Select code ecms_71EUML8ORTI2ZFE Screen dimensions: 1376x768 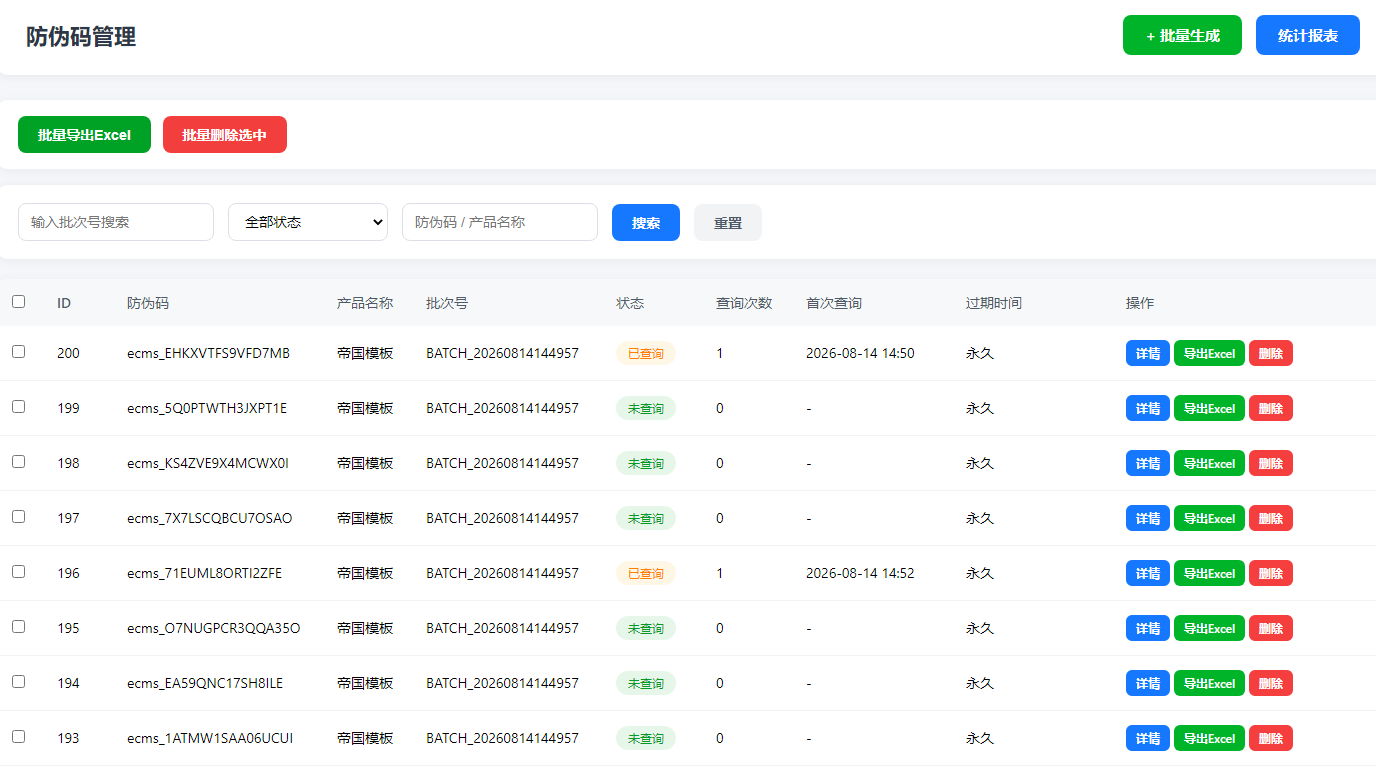[205, 573]
